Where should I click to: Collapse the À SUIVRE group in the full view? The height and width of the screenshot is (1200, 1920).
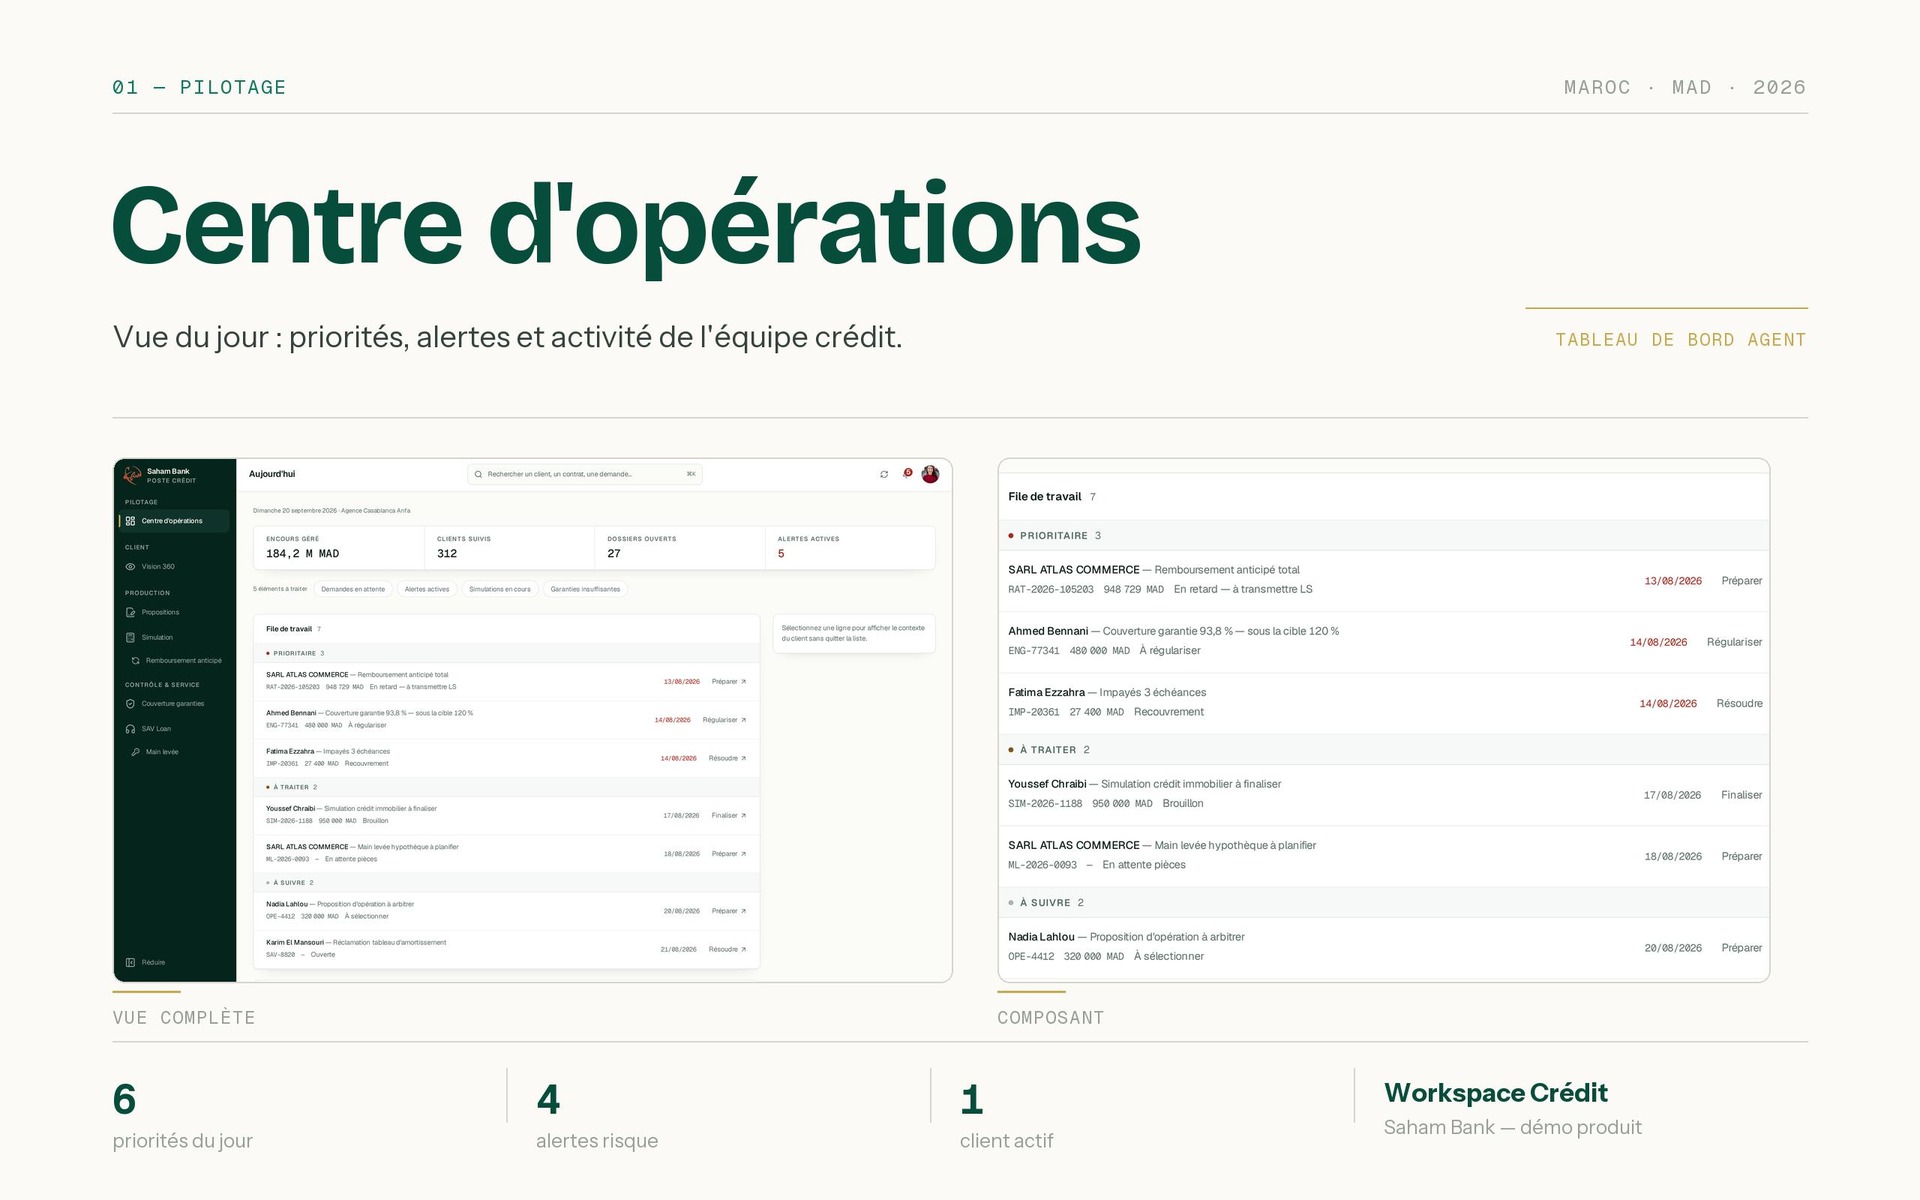click(x=507, y=883)
